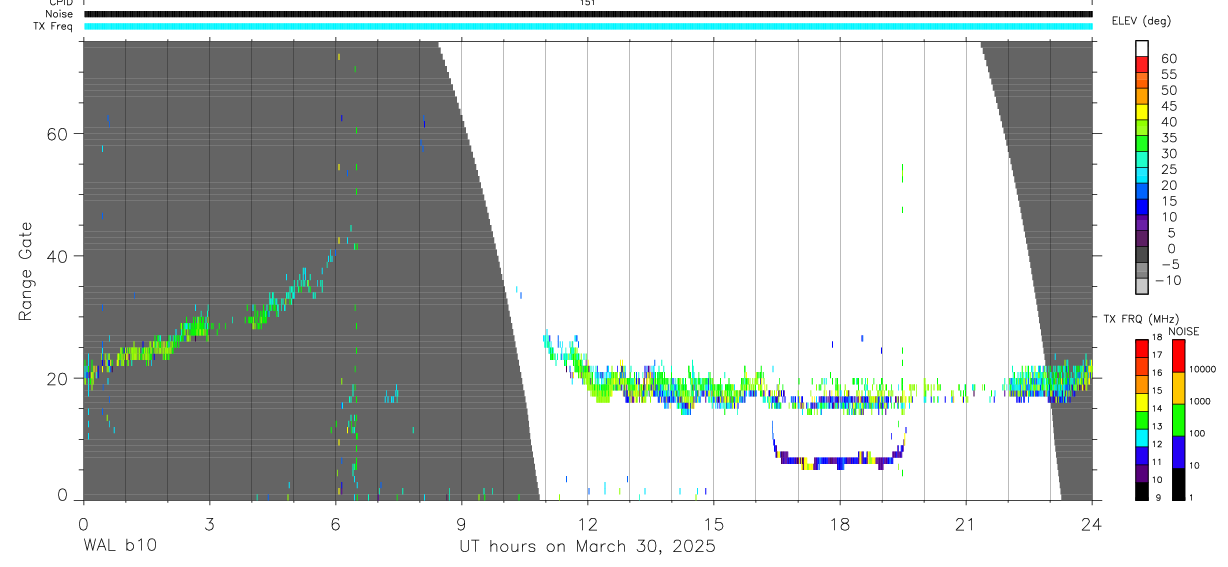This screenshot has height=567, width=1228.
Task: Select the red 17–18 MHz TX FRQ swatch
Action: point(1142,348)
